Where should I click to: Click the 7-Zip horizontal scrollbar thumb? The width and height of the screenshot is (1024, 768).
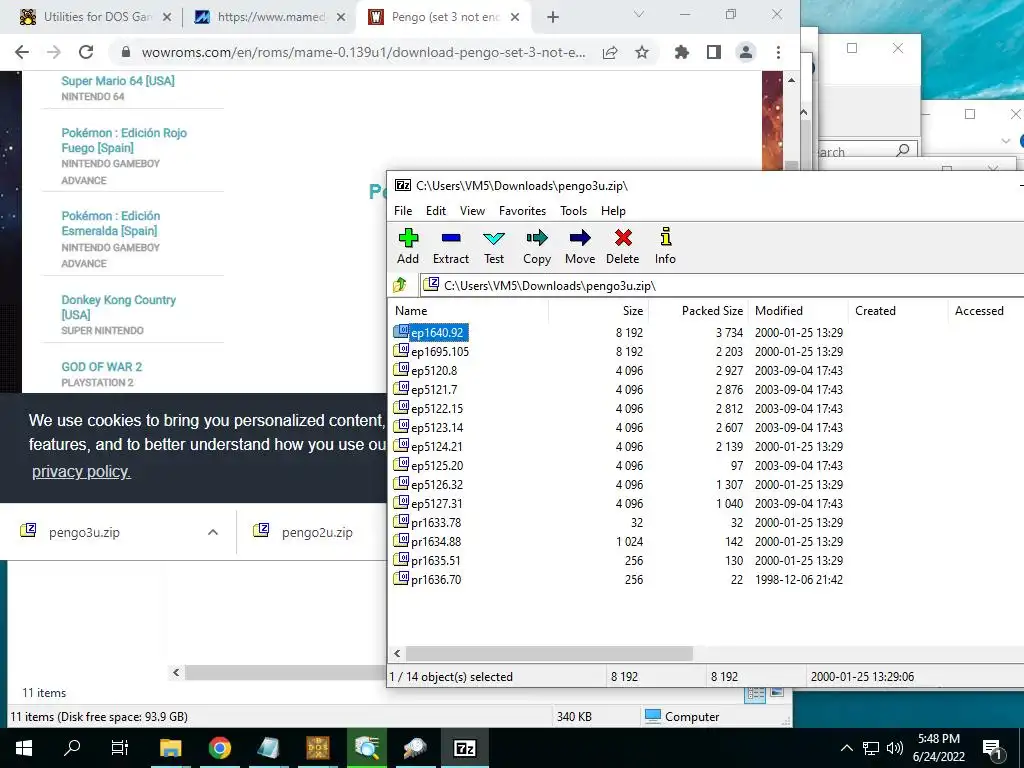point(549,653)
